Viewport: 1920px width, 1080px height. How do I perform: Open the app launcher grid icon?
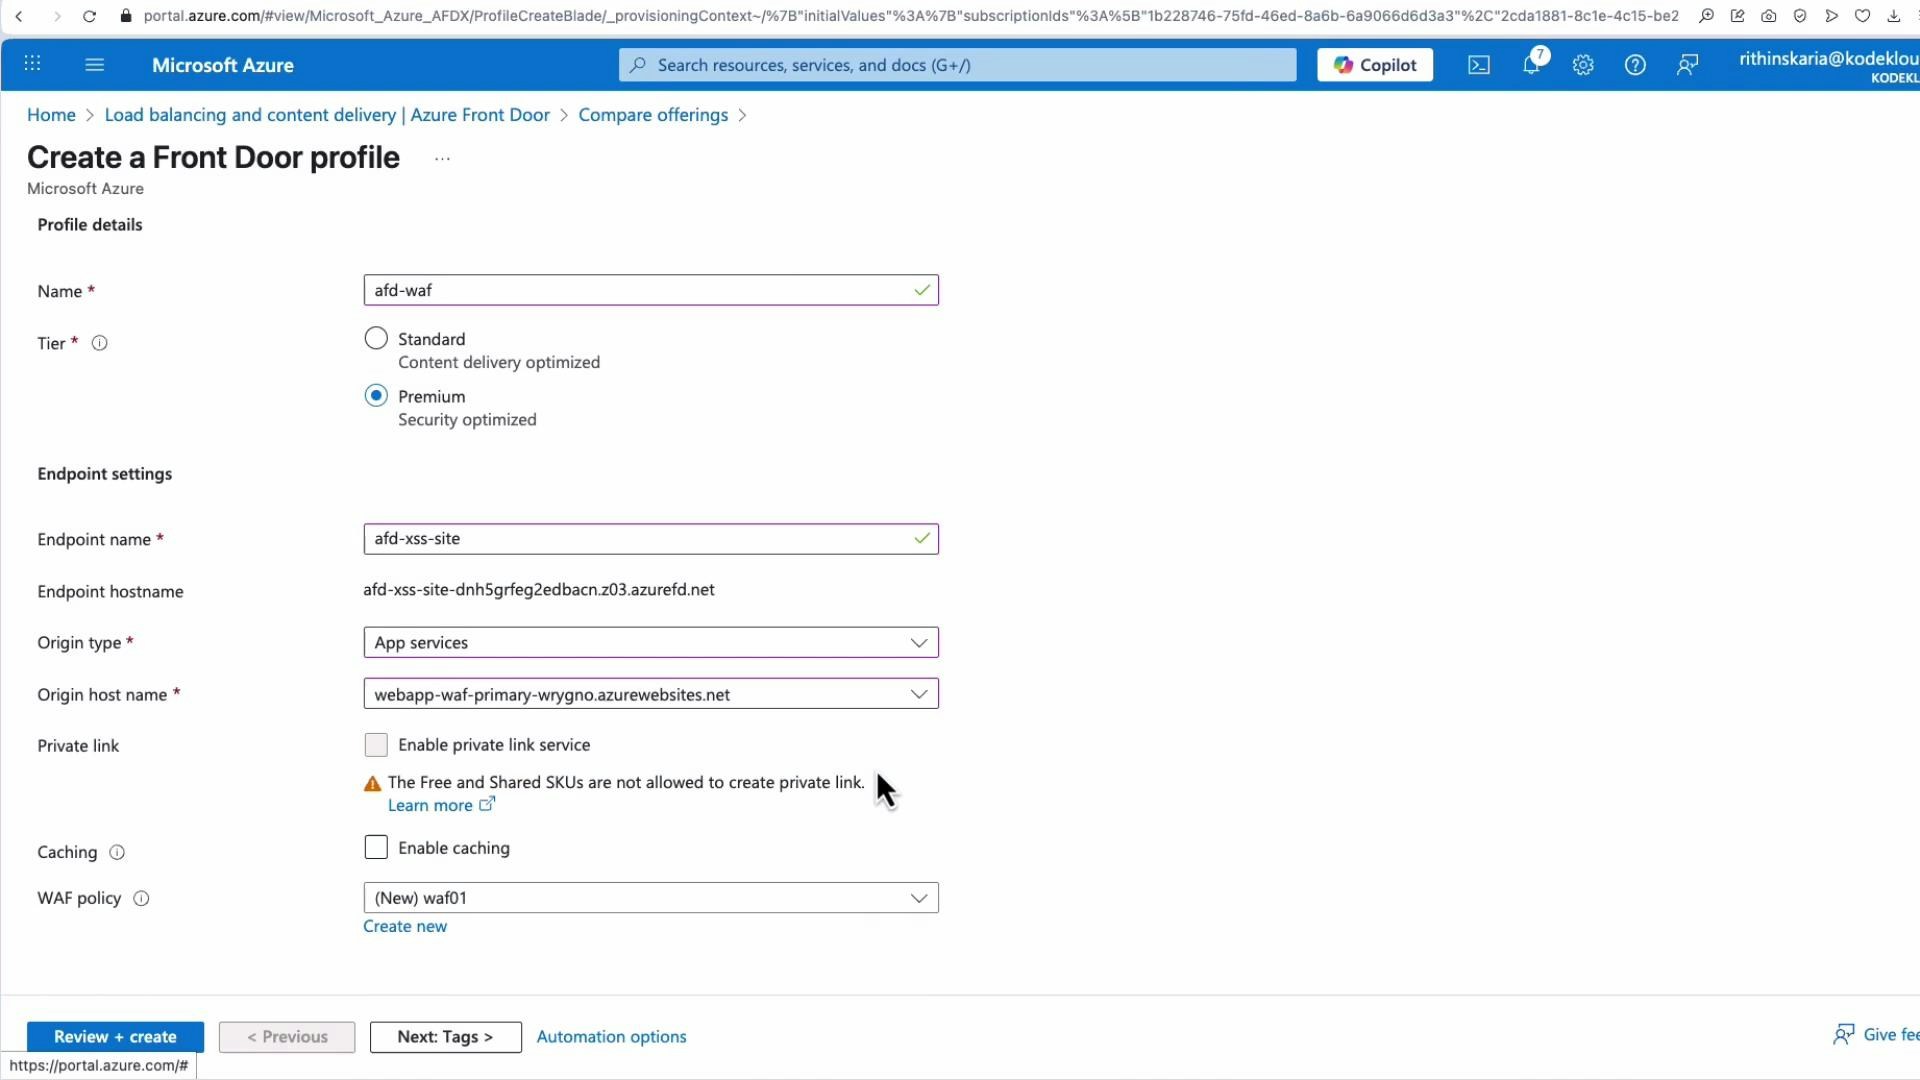(32, 64)
